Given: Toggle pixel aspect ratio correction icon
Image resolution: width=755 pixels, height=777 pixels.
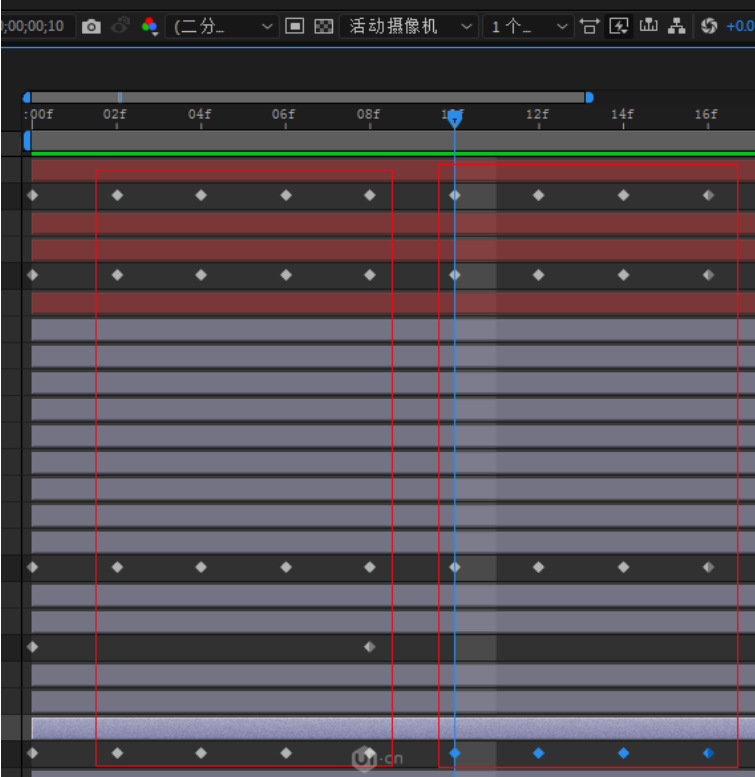Looking at the screenshot, I should [x=590, y=26].
